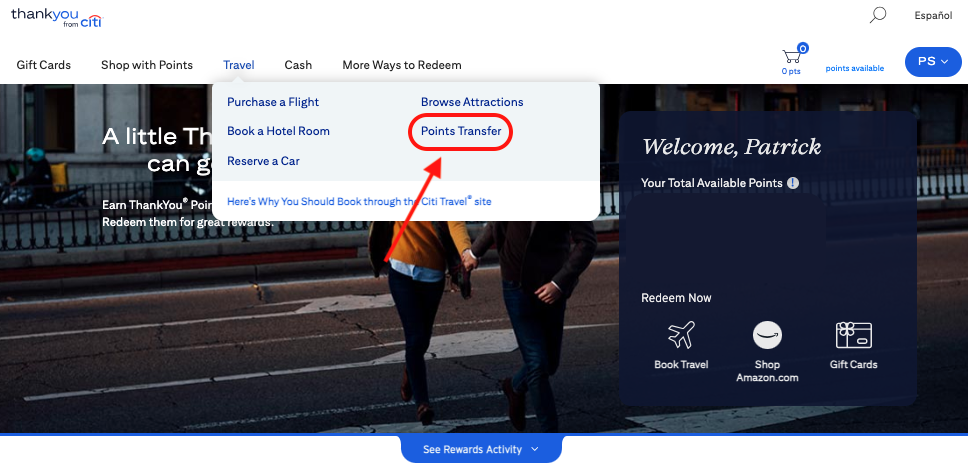Image resolution: width=968 pixels, height=473 pixels.
Task: Open the Citi Travel booking reasons link
Action: click(x=359, y=201)
